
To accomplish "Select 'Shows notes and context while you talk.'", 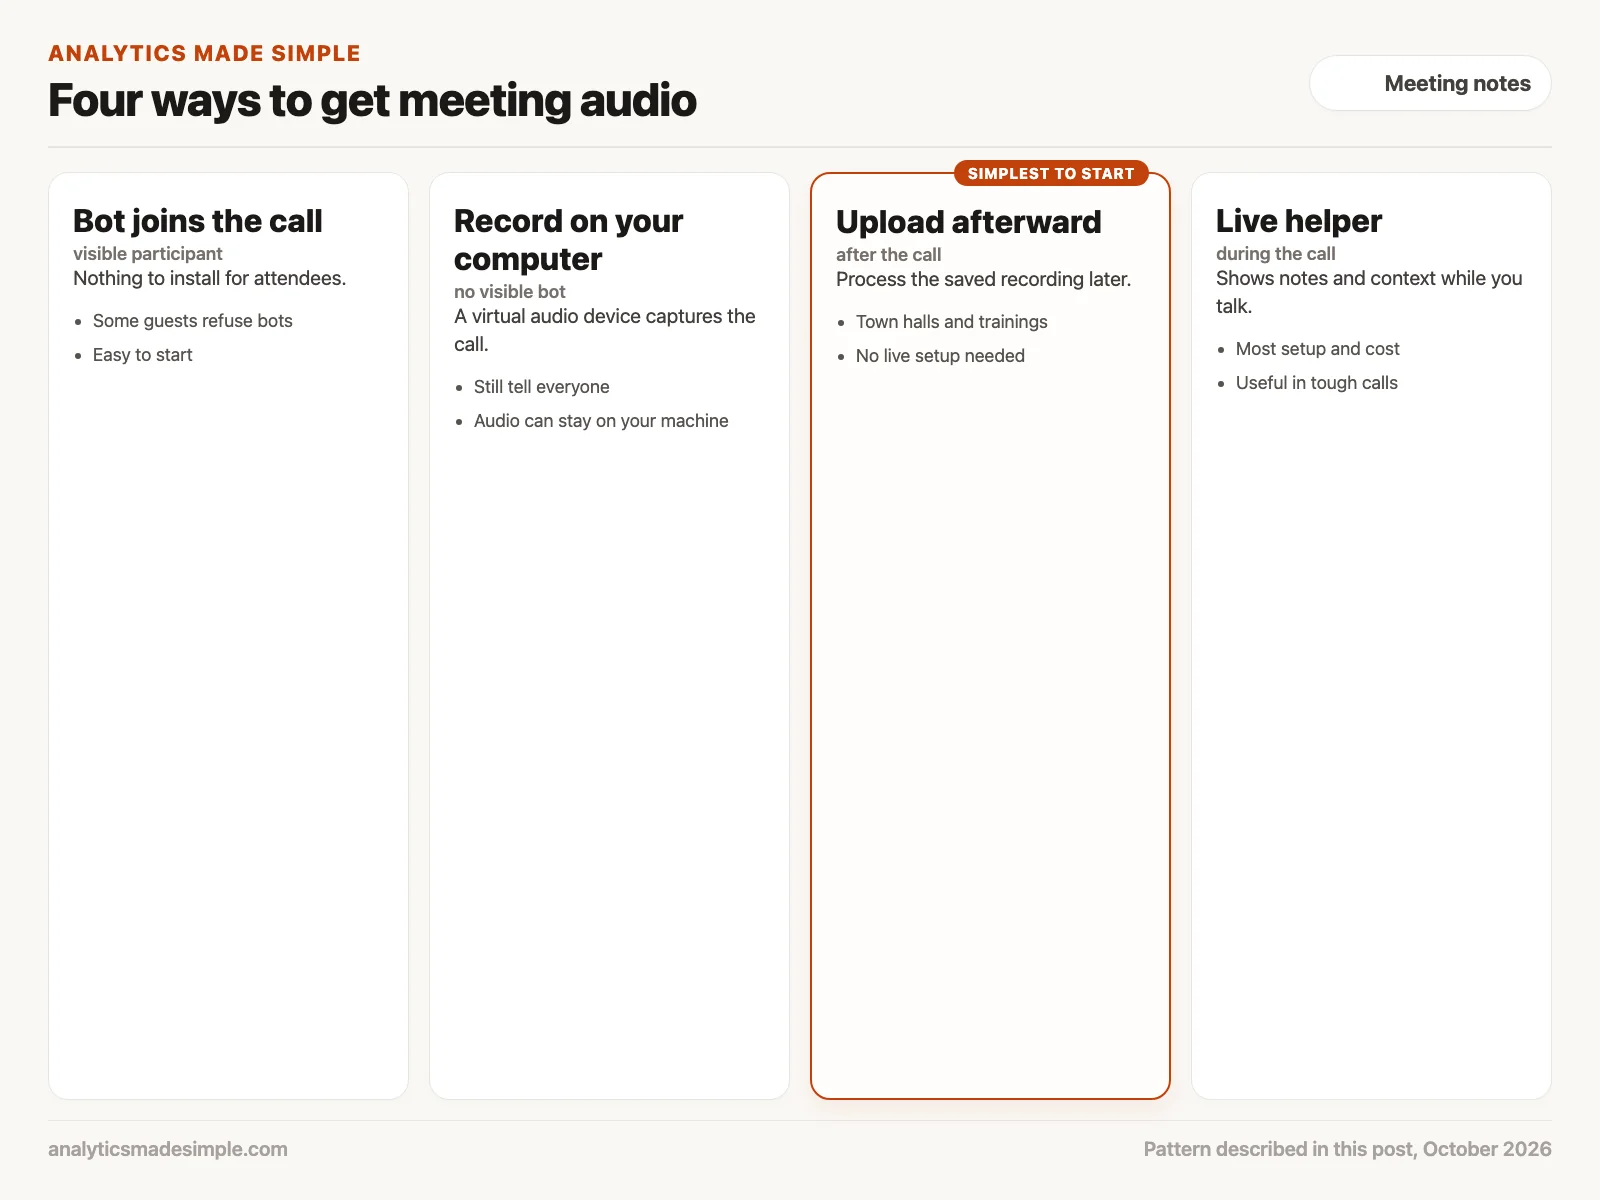I will pos(1369,292).
